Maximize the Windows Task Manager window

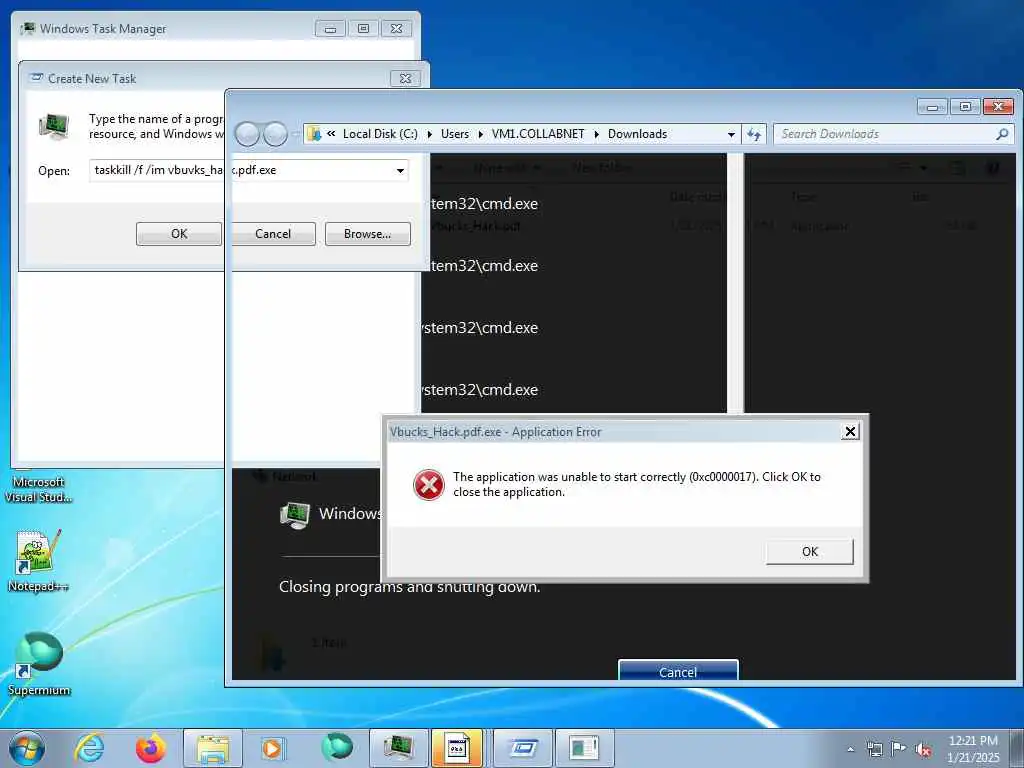pyautogui.click(x=364, y=29)
